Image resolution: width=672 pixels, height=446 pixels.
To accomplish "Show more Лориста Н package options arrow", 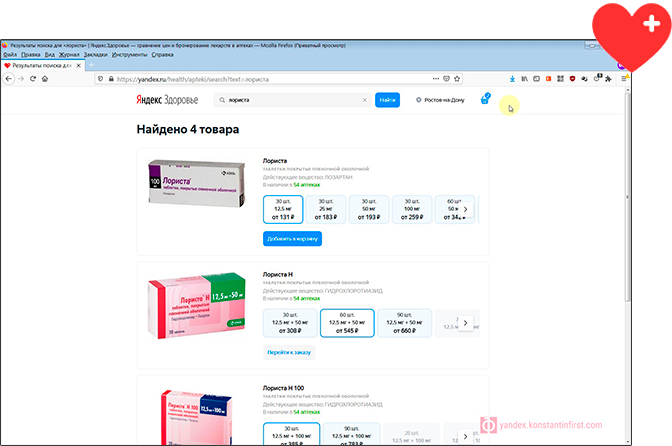I will [465, 323].
